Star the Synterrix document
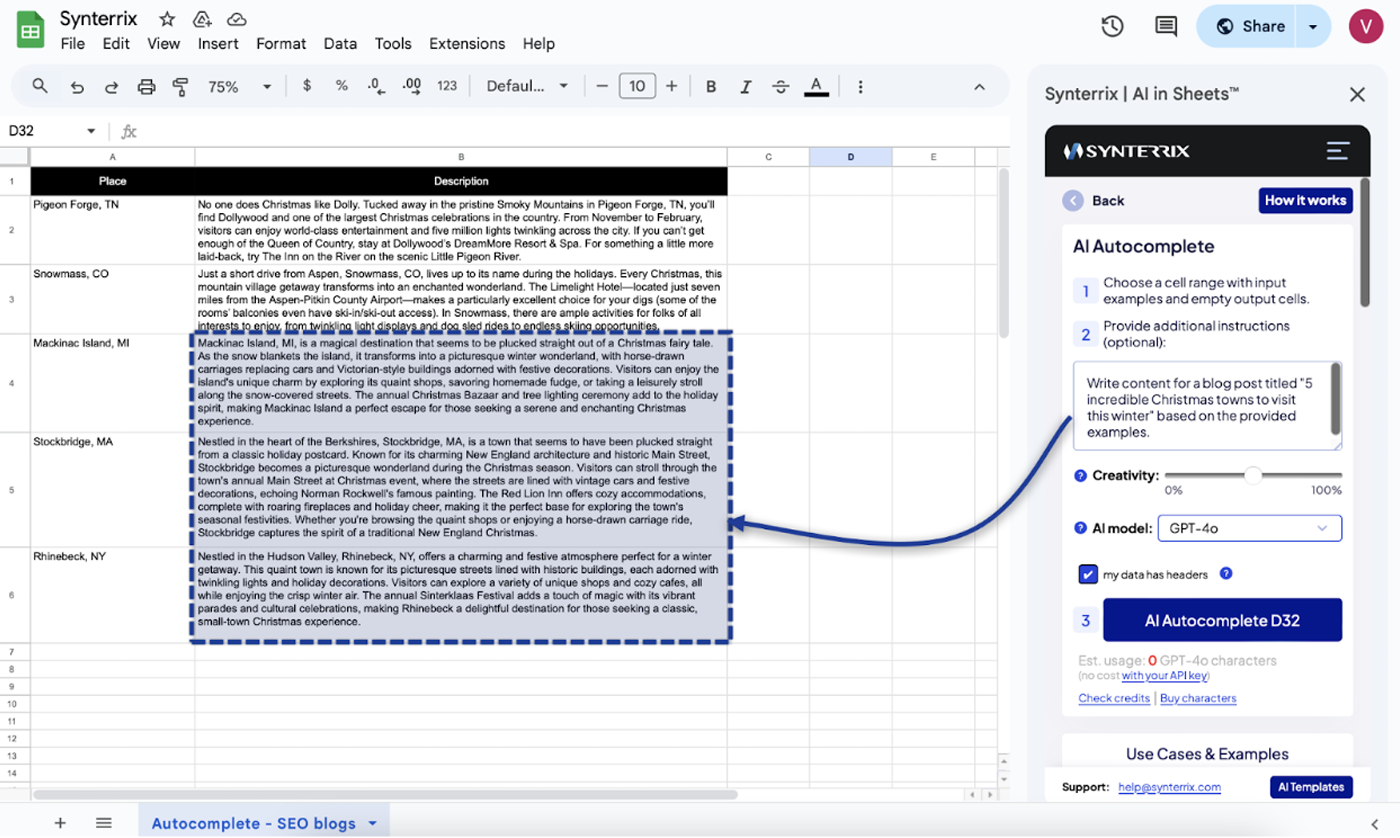 (x=167, y=19)
